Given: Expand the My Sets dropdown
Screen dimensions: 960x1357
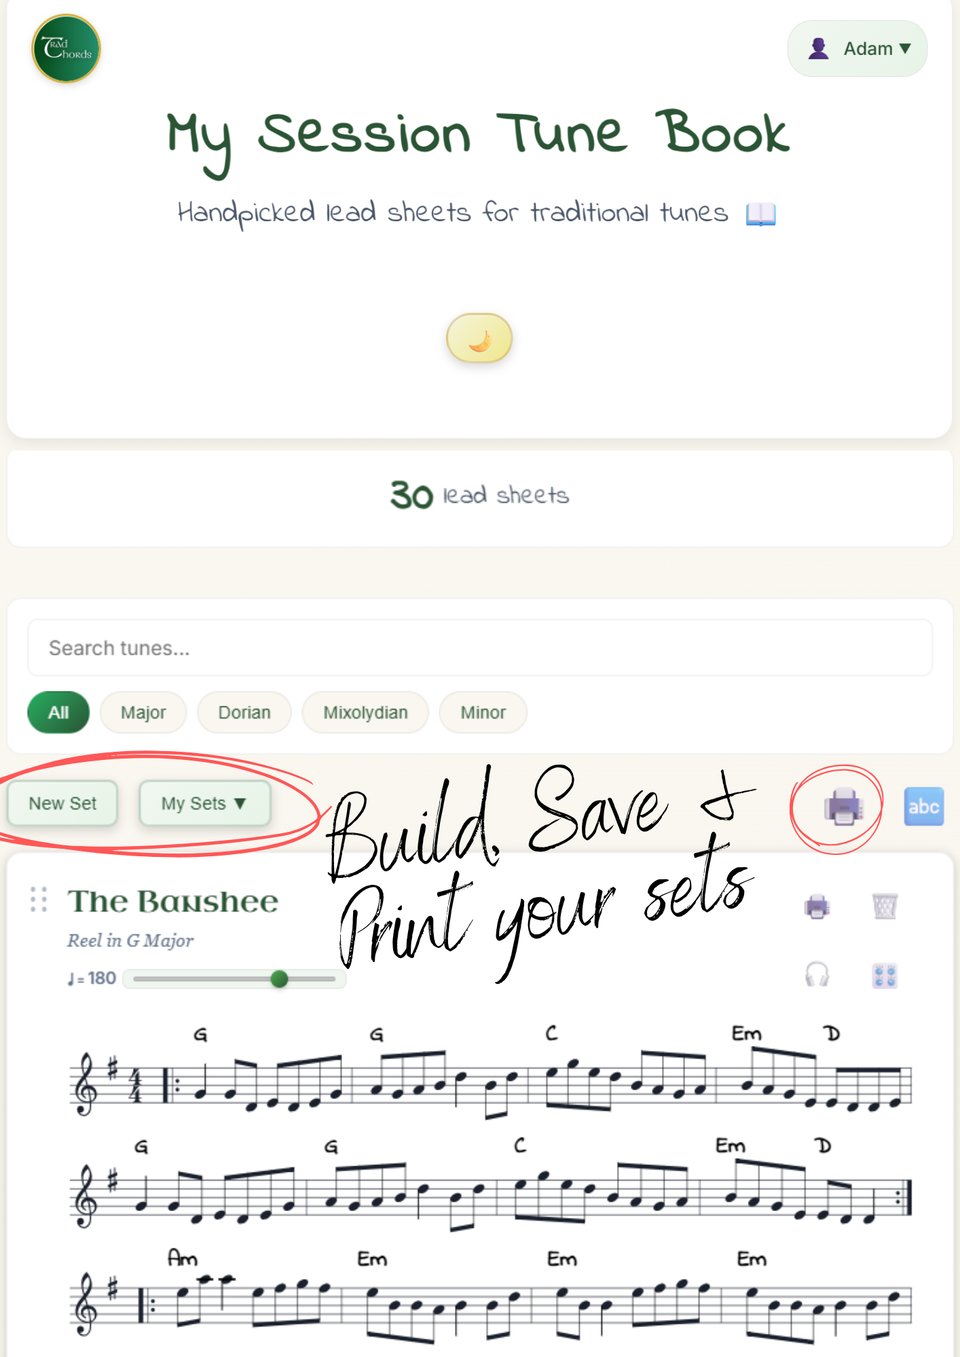Looking at the screenshot, I should (x=204, y=803).
